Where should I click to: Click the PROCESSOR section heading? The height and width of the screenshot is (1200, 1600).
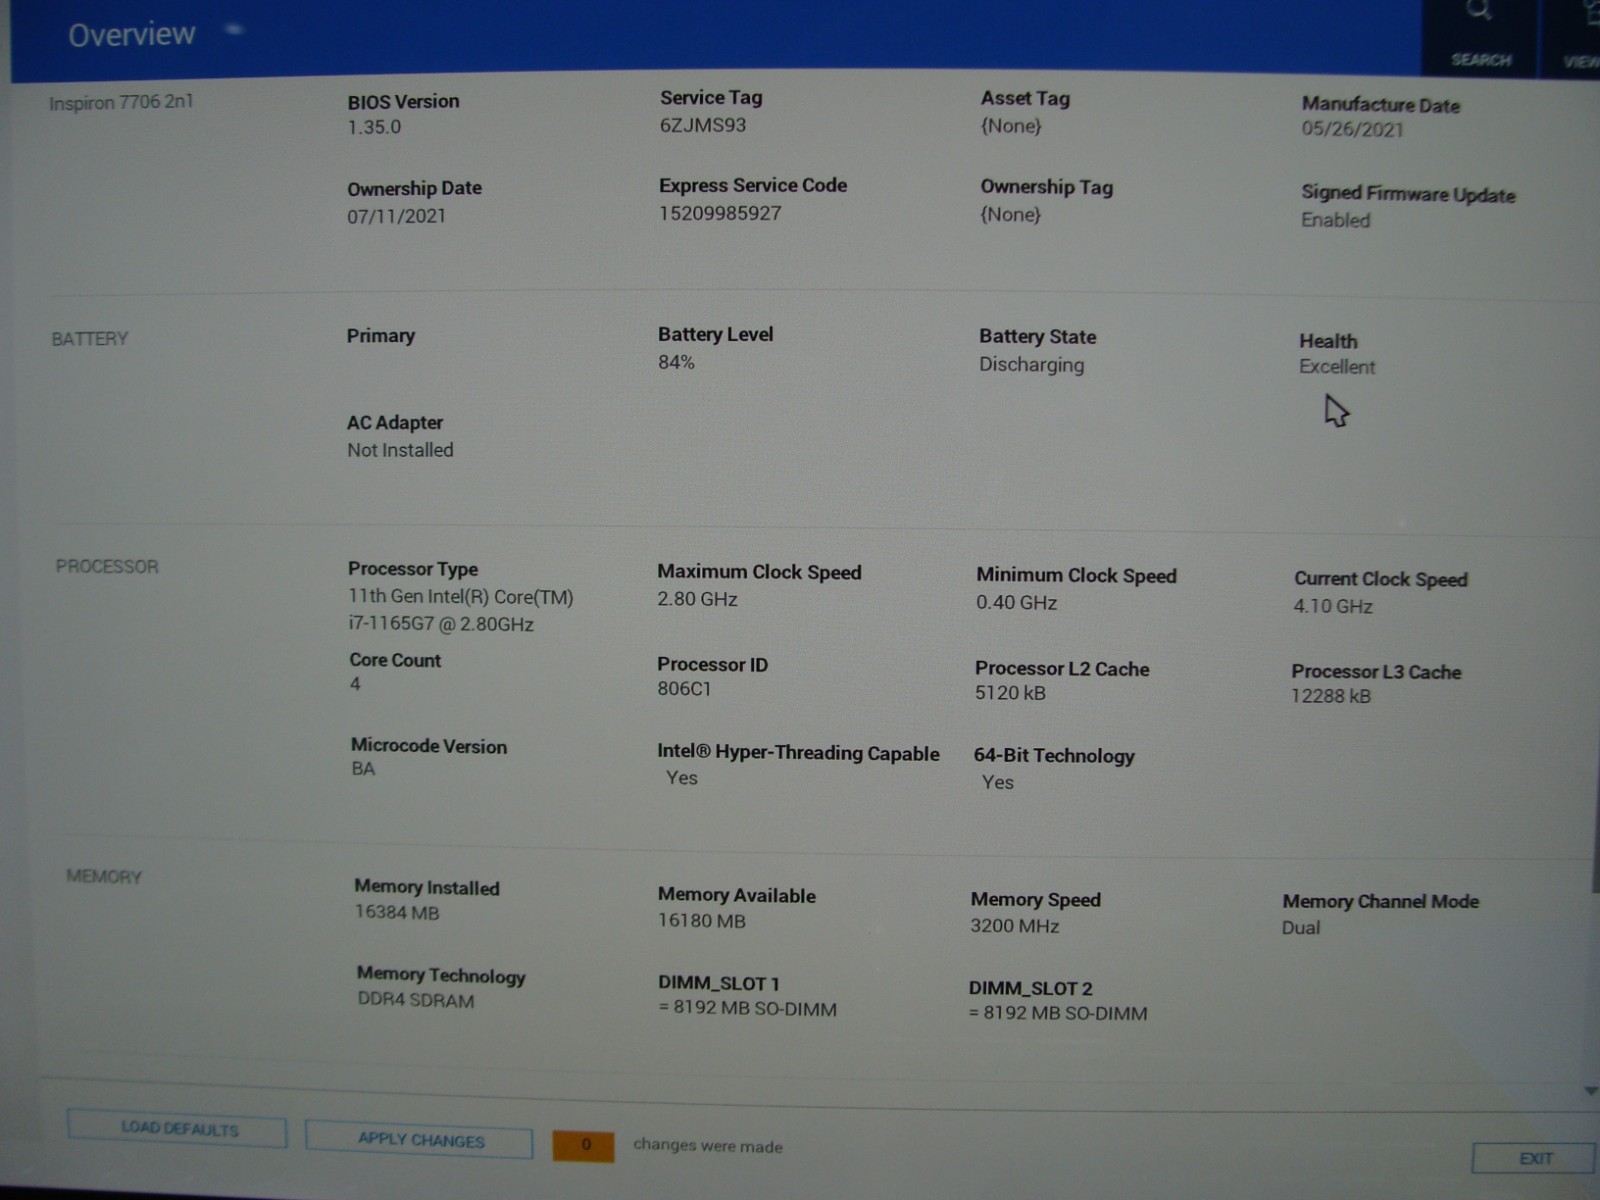coord(107,566)
